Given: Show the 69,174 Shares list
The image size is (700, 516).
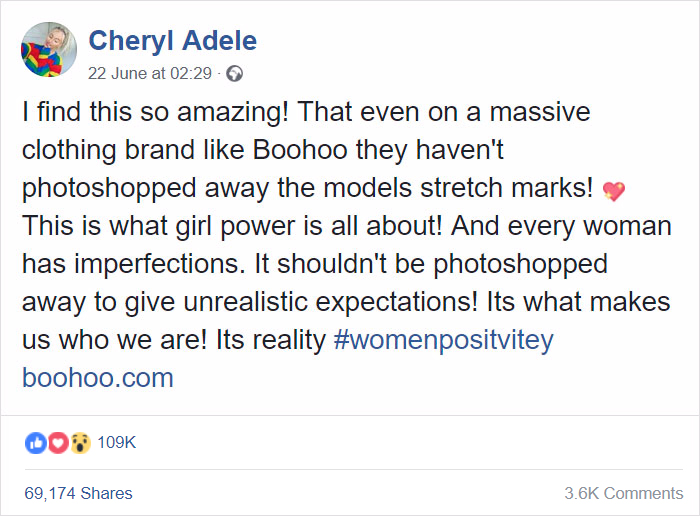Looking at the screenshot, I should pos(78,493).
